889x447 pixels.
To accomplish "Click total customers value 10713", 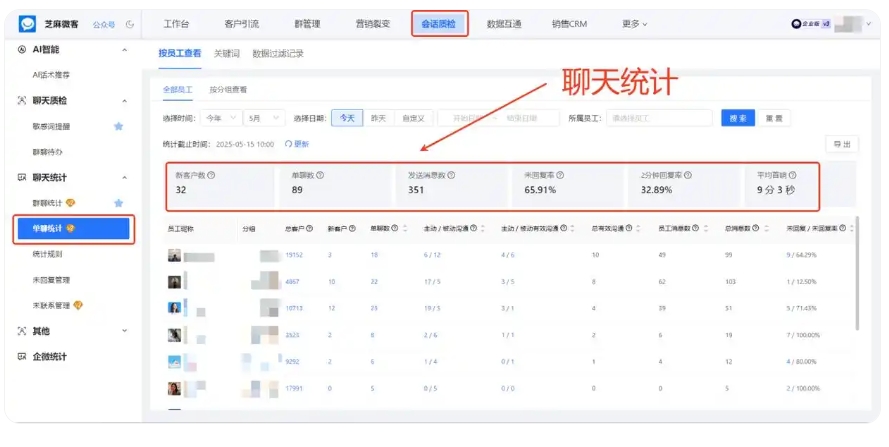I will coord(294,308).
